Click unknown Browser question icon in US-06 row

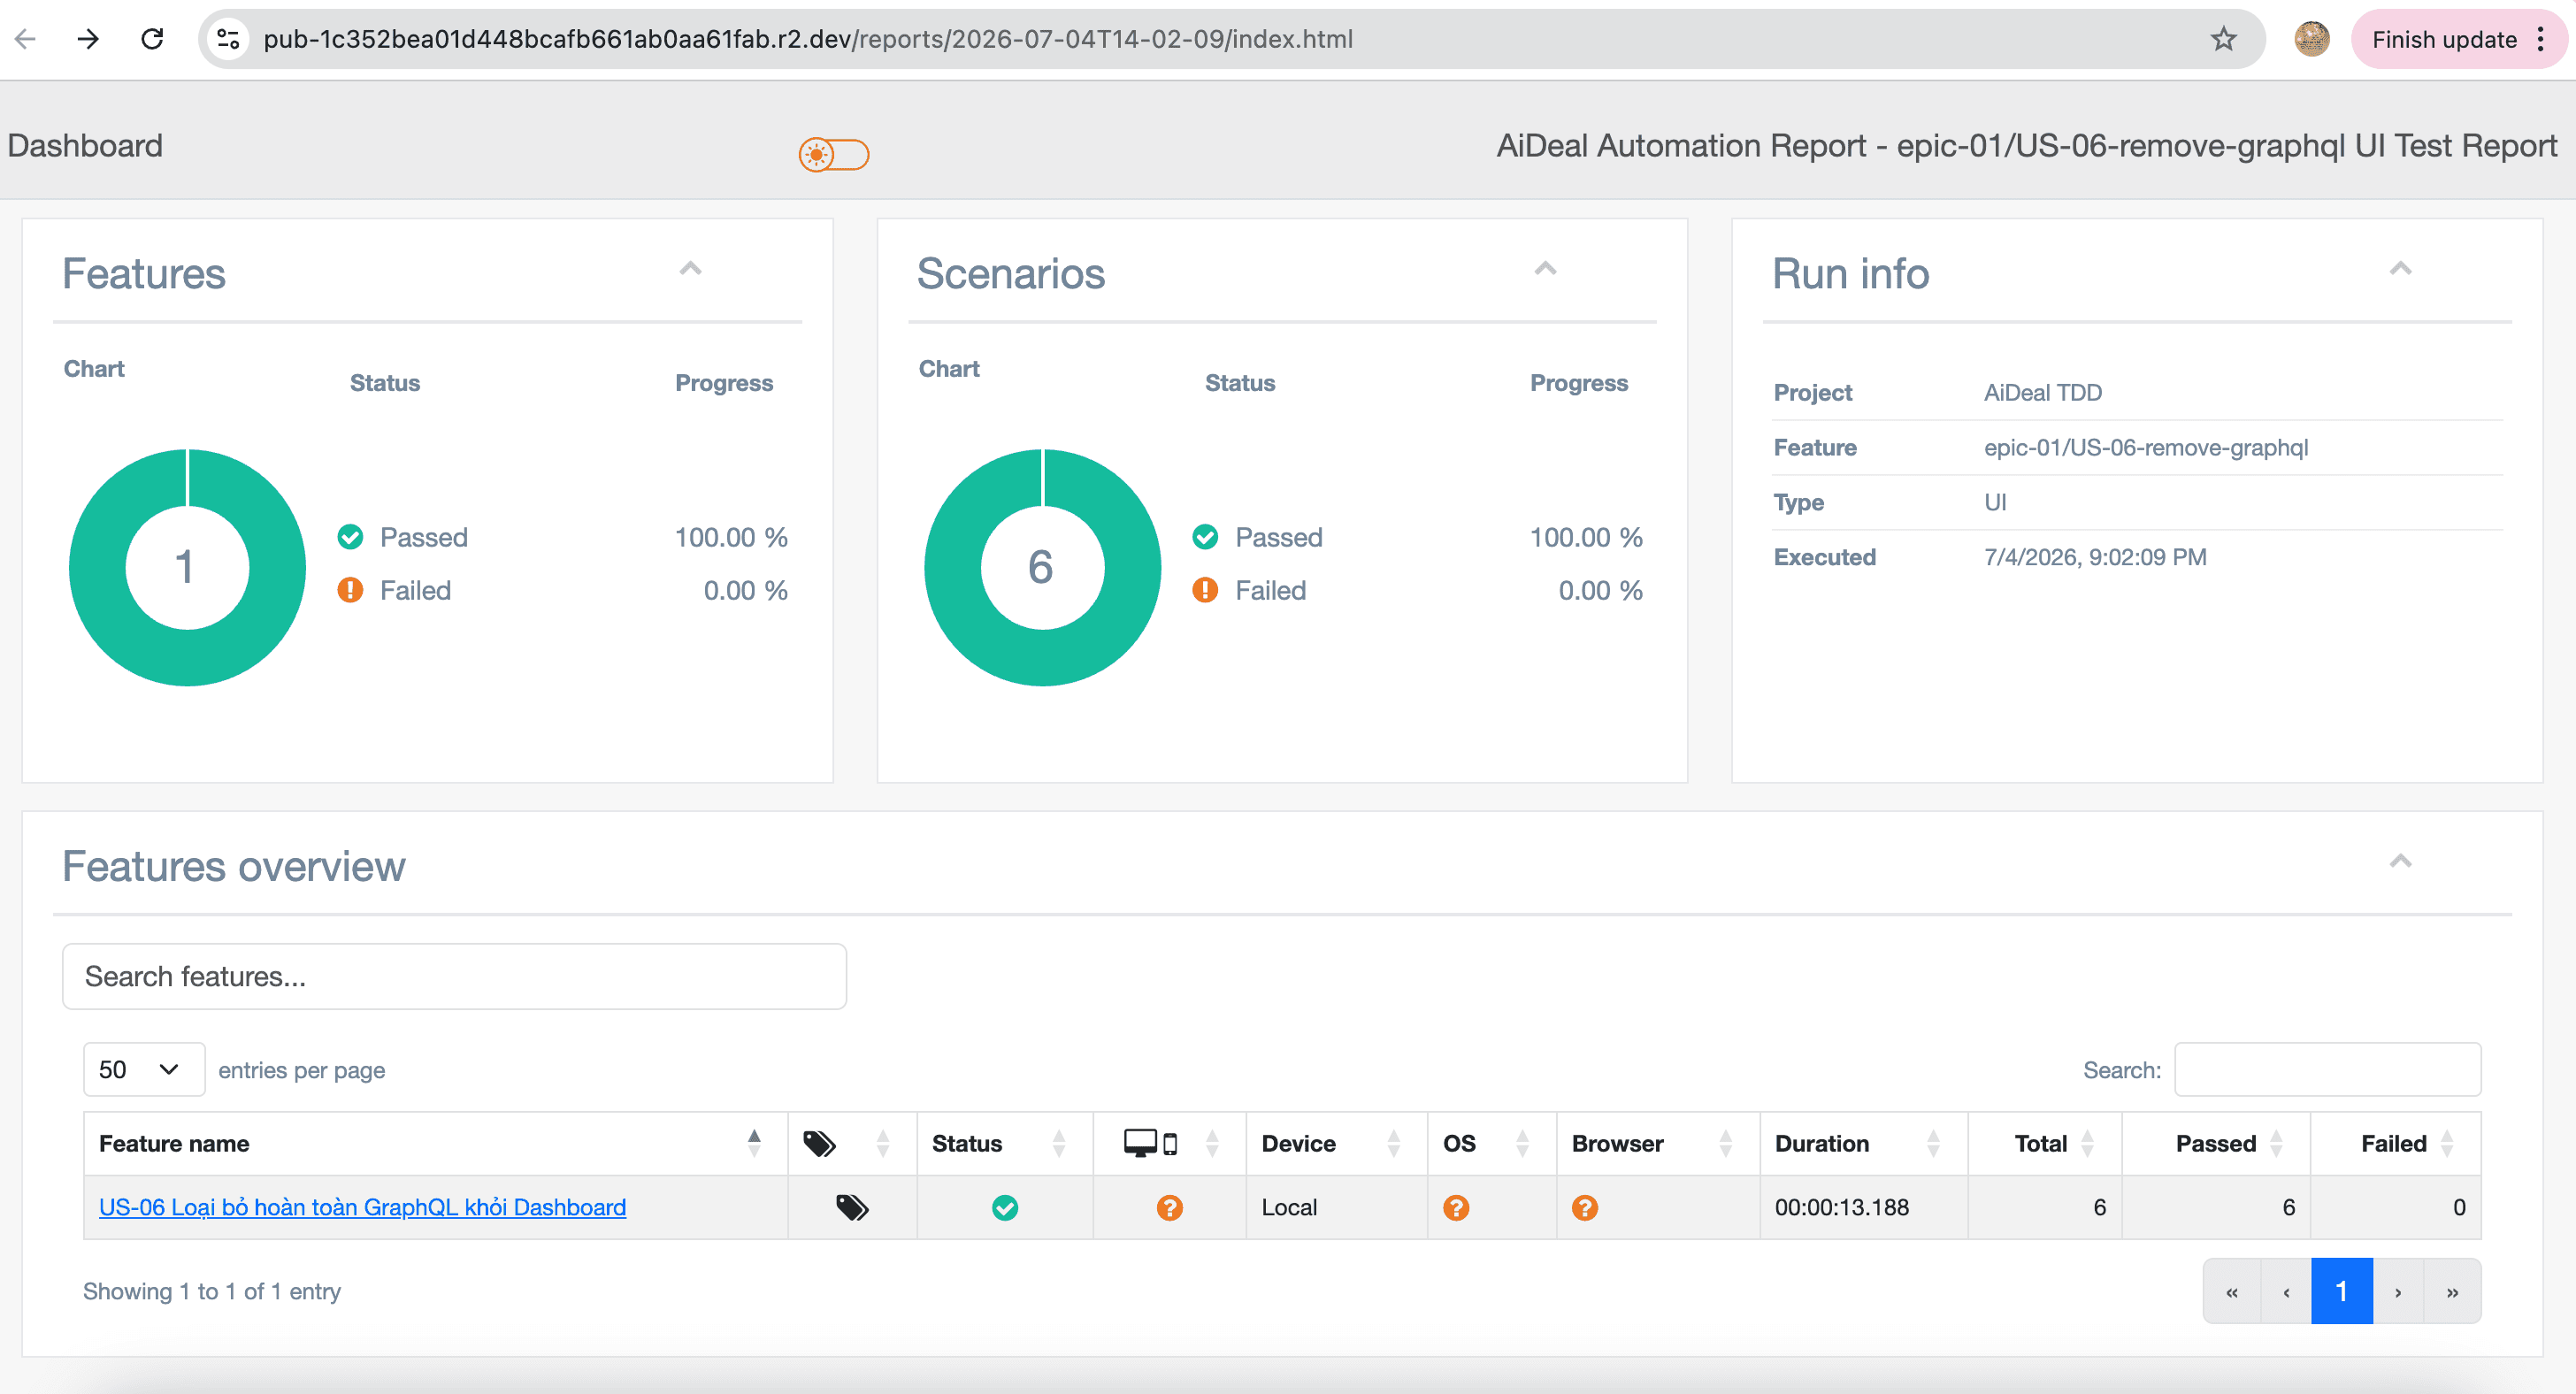point(1584,1208)
